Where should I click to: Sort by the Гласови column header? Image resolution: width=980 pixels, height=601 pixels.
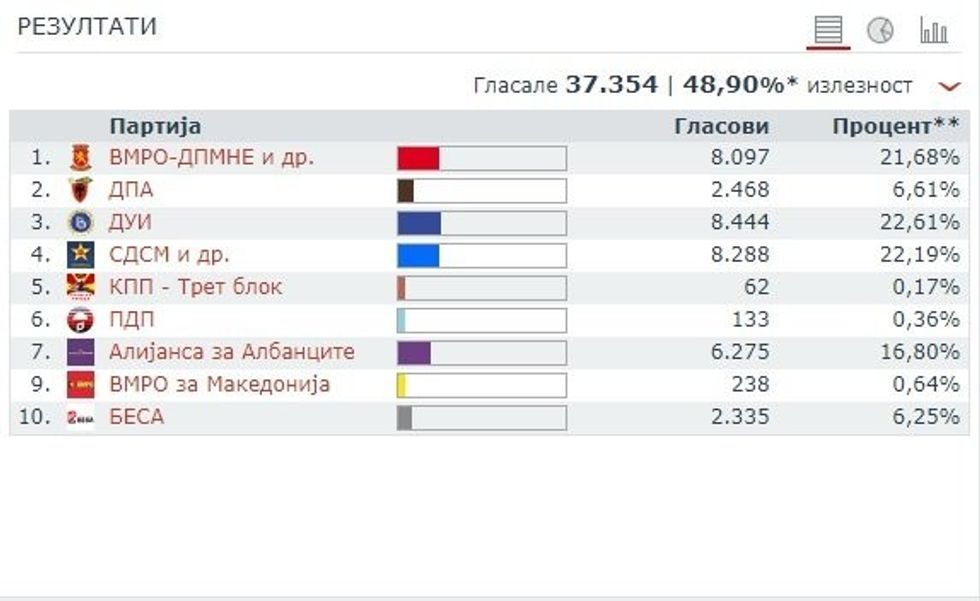(x=722, y=125)
